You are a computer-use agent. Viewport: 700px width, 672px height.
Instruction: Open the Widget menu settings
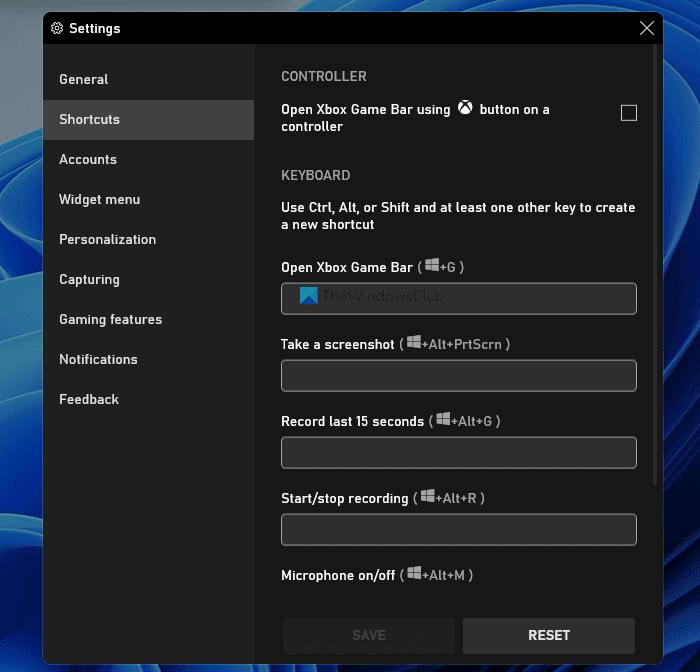pos(149,200)
